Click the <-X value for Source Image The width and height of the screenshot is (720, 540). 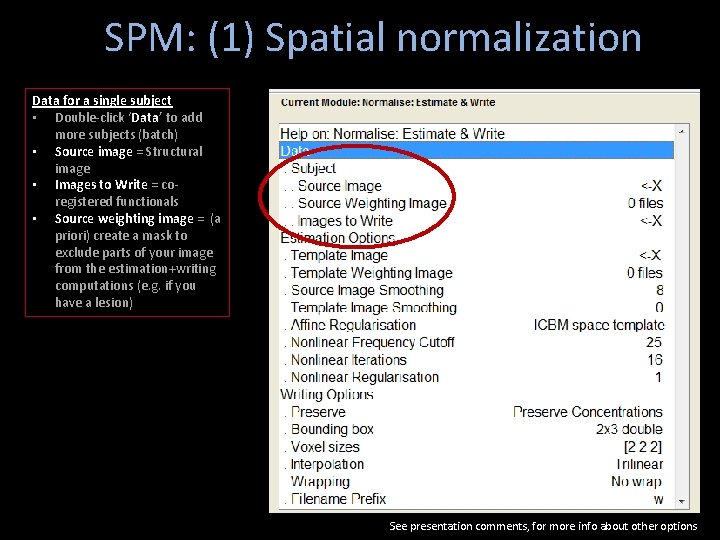tap(652, 186)
